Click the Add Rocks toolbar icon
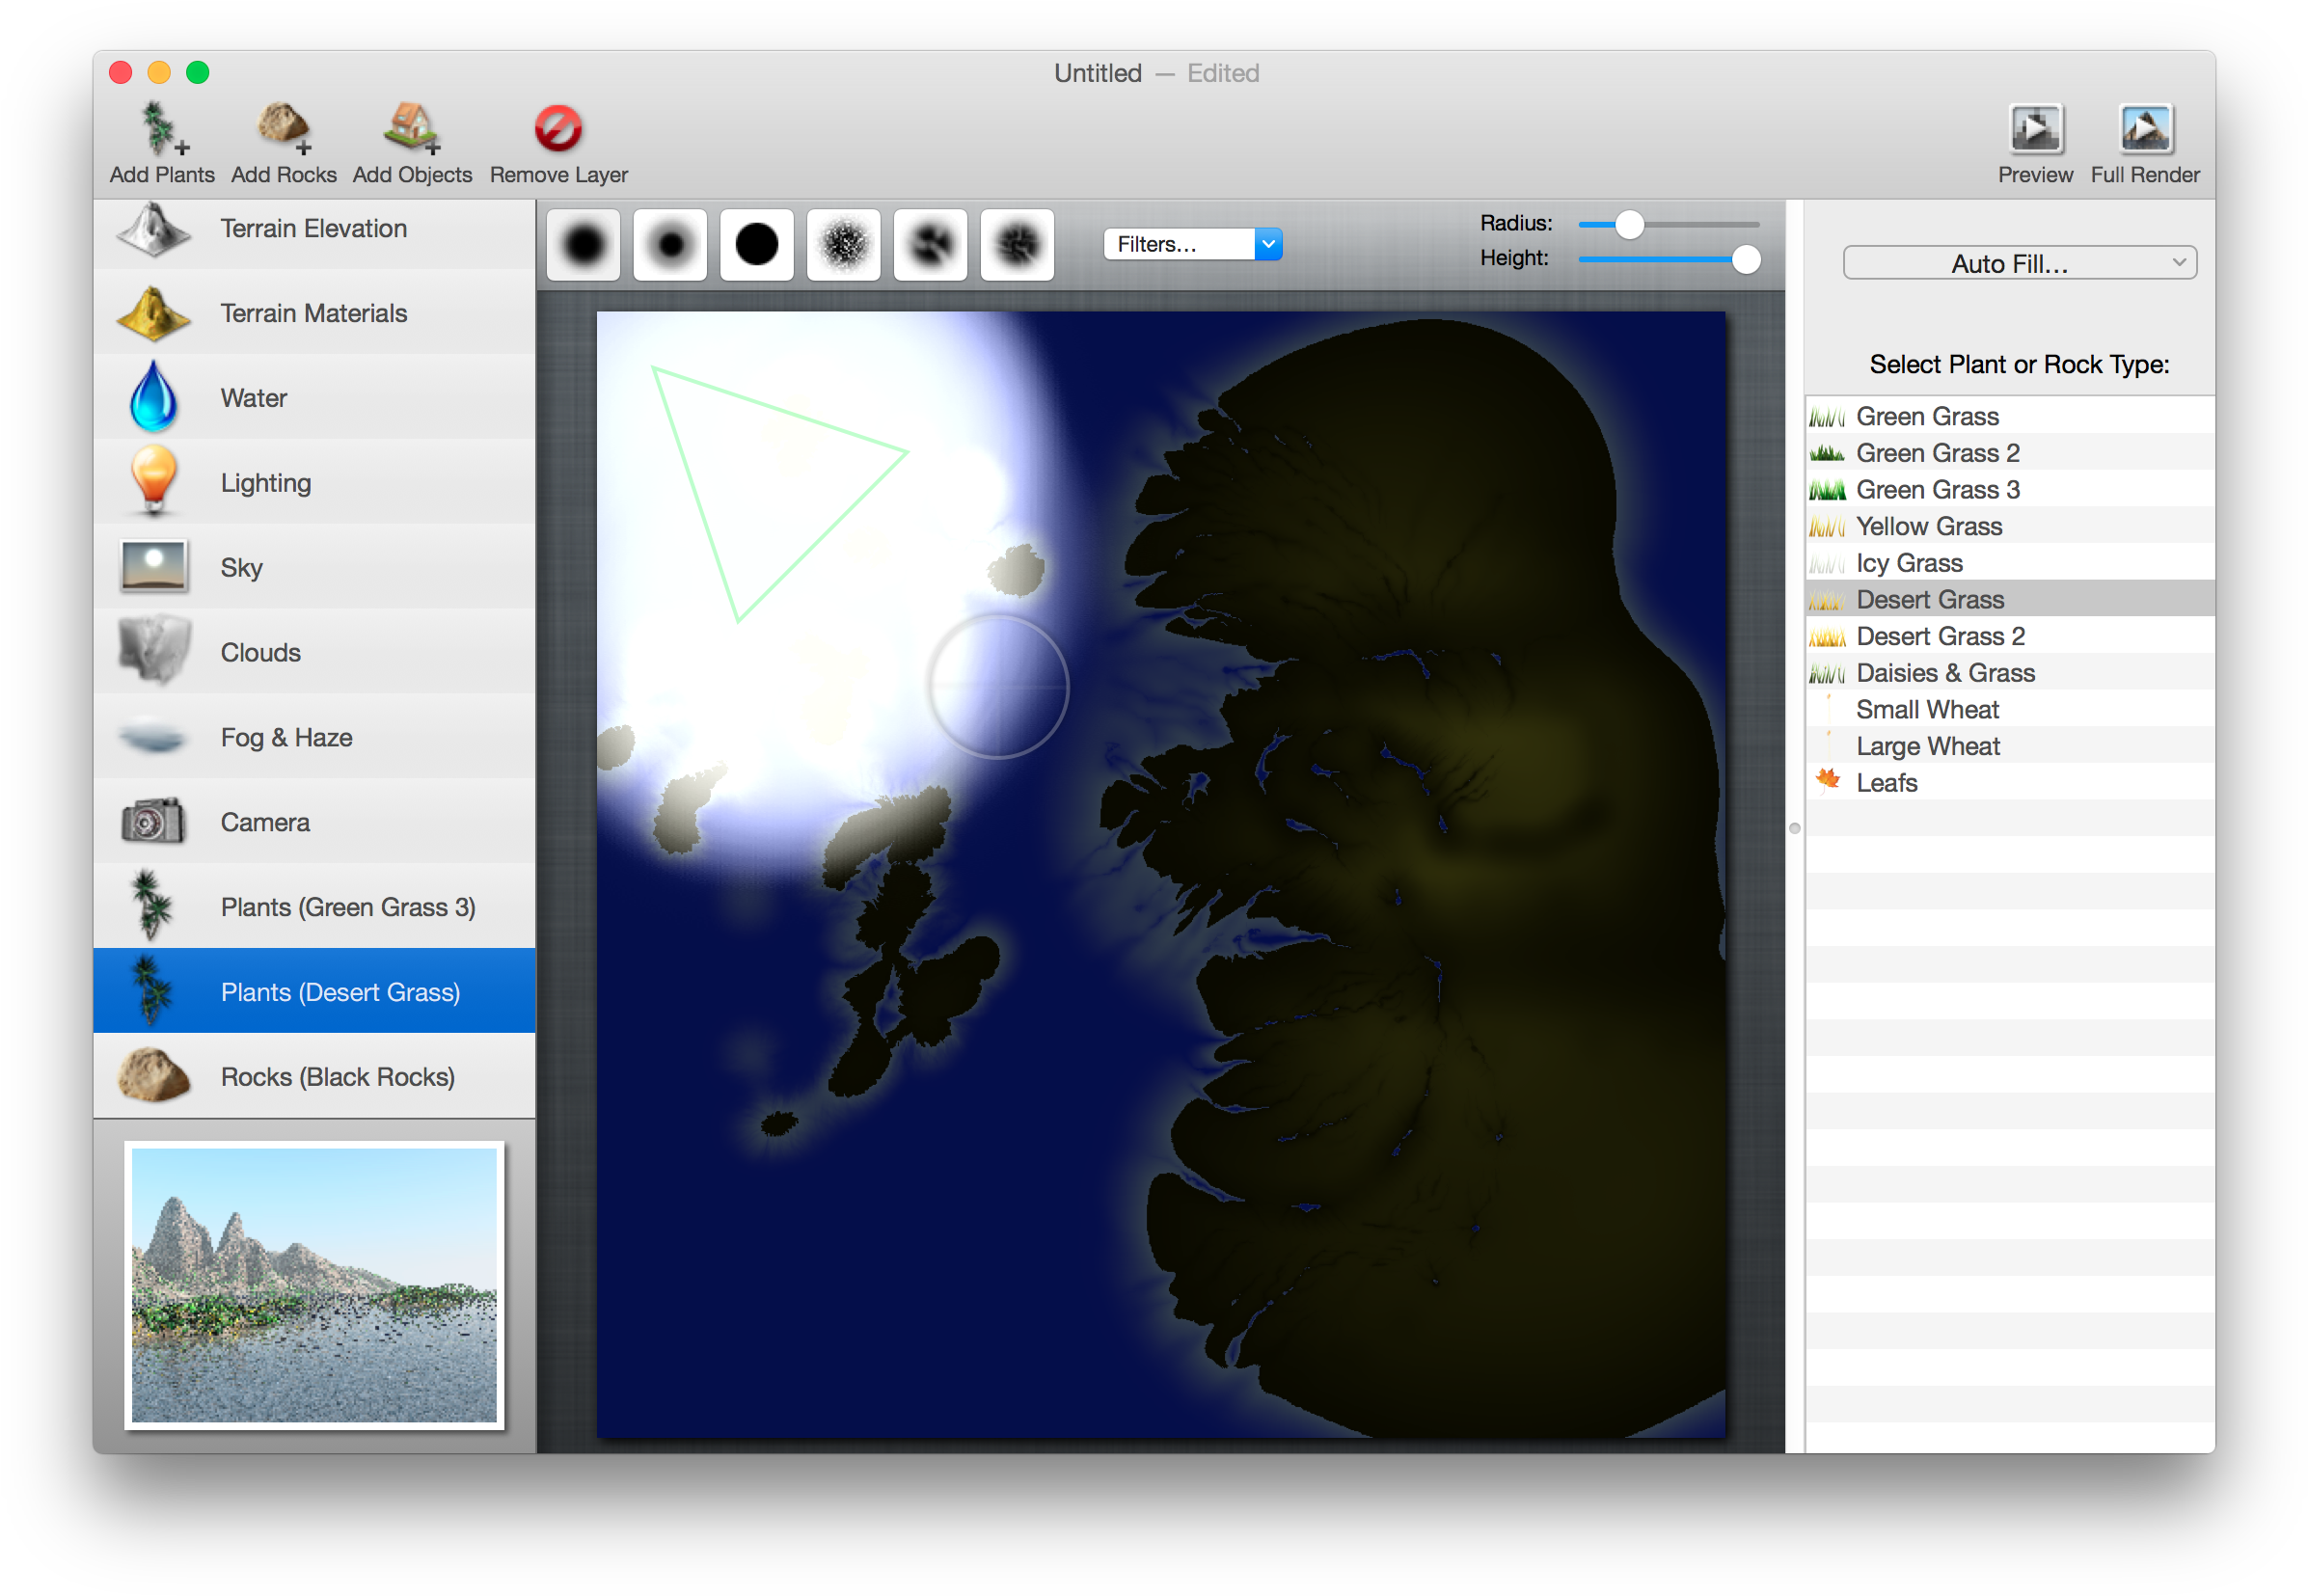Screen dimensions: 2308x1596 pos(283,135)
